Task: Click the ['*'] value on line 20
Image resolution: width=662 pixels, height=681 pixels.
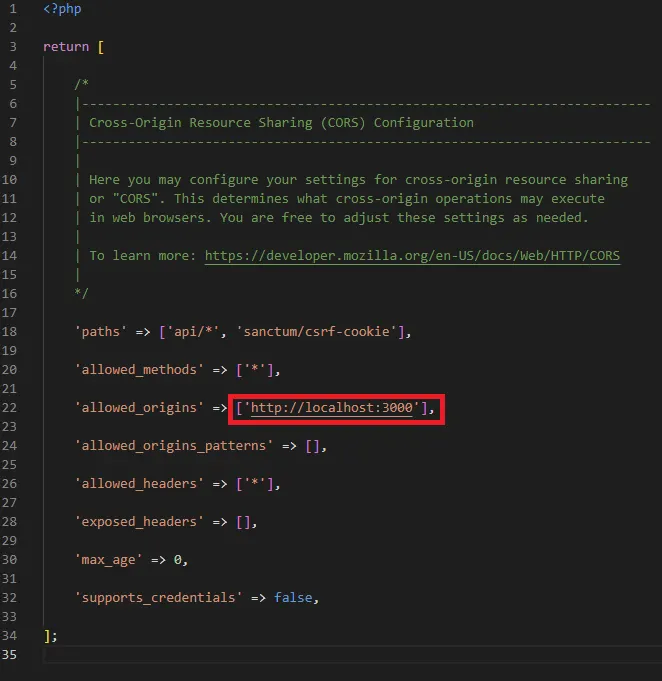Action: 255,370
